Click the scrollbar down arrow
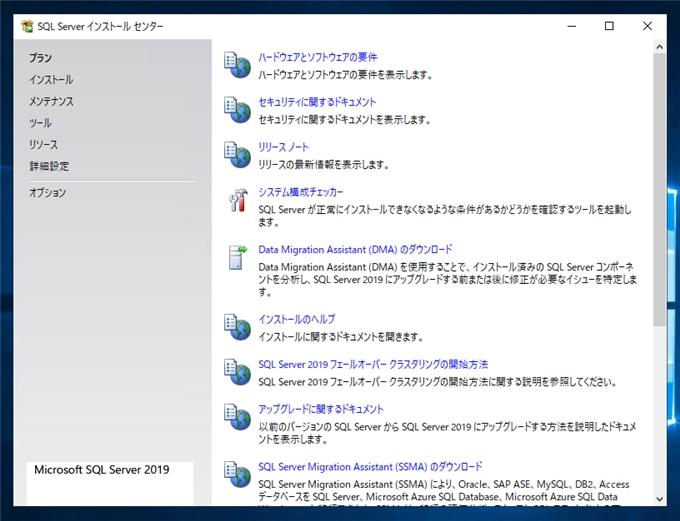The width and height of the screenshot is (680, 521). click(660, 499)
